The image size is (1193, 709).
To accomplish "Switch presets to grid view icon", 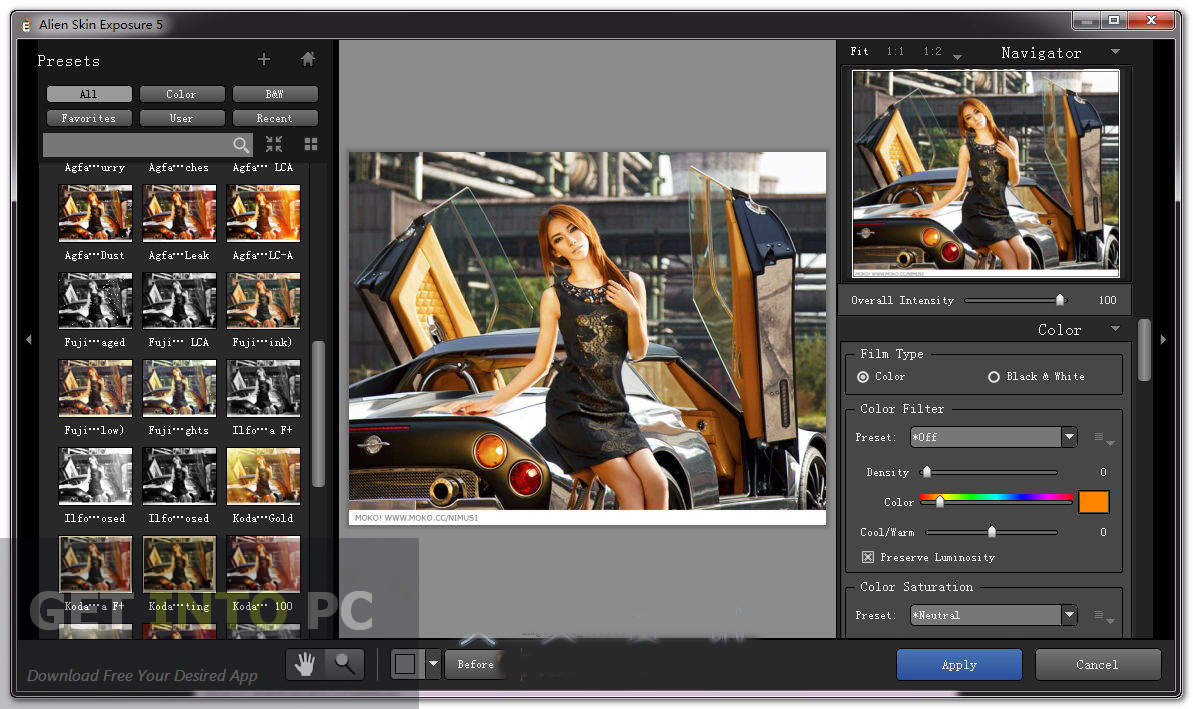I will click(x=310, y=144).
